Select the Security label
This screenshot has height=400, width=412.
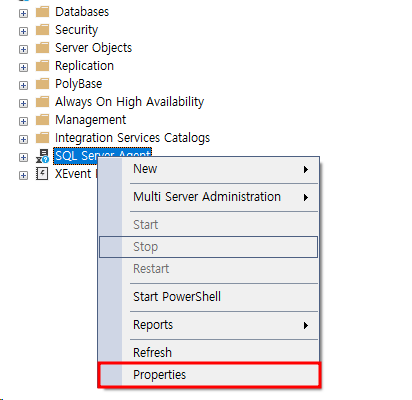click(76, 30)
